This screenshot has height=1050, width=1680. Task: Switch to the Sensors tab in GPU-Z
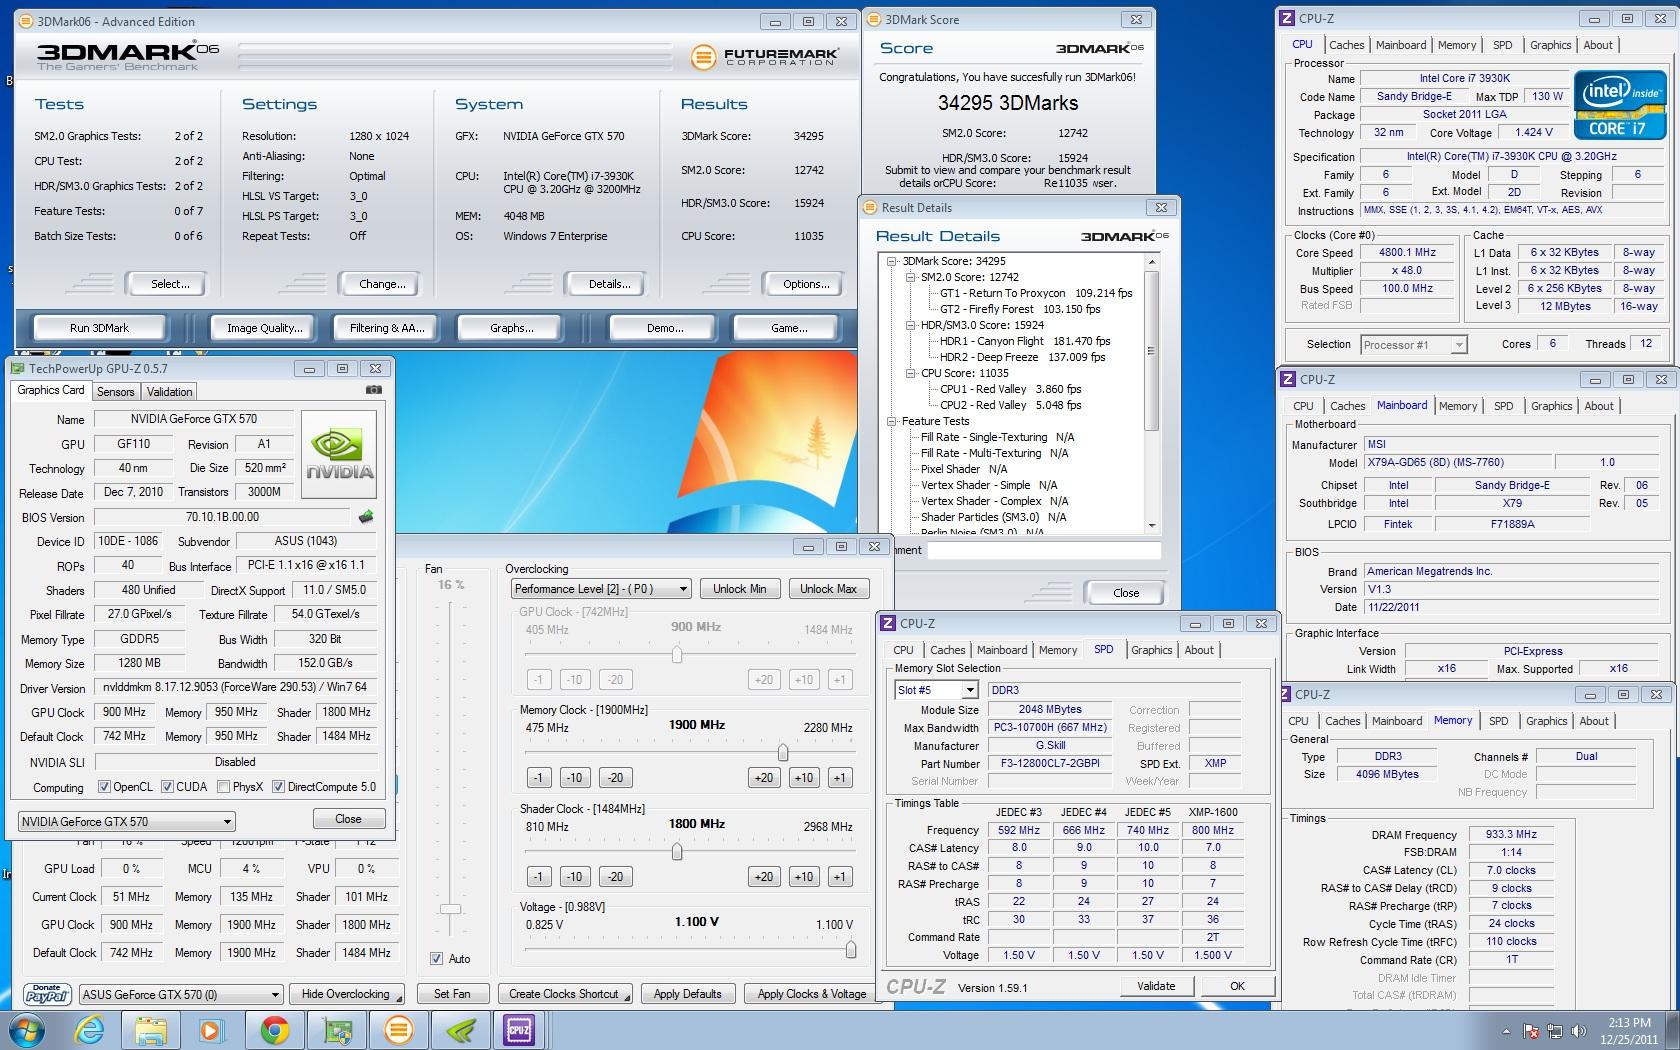click(115, 392)
